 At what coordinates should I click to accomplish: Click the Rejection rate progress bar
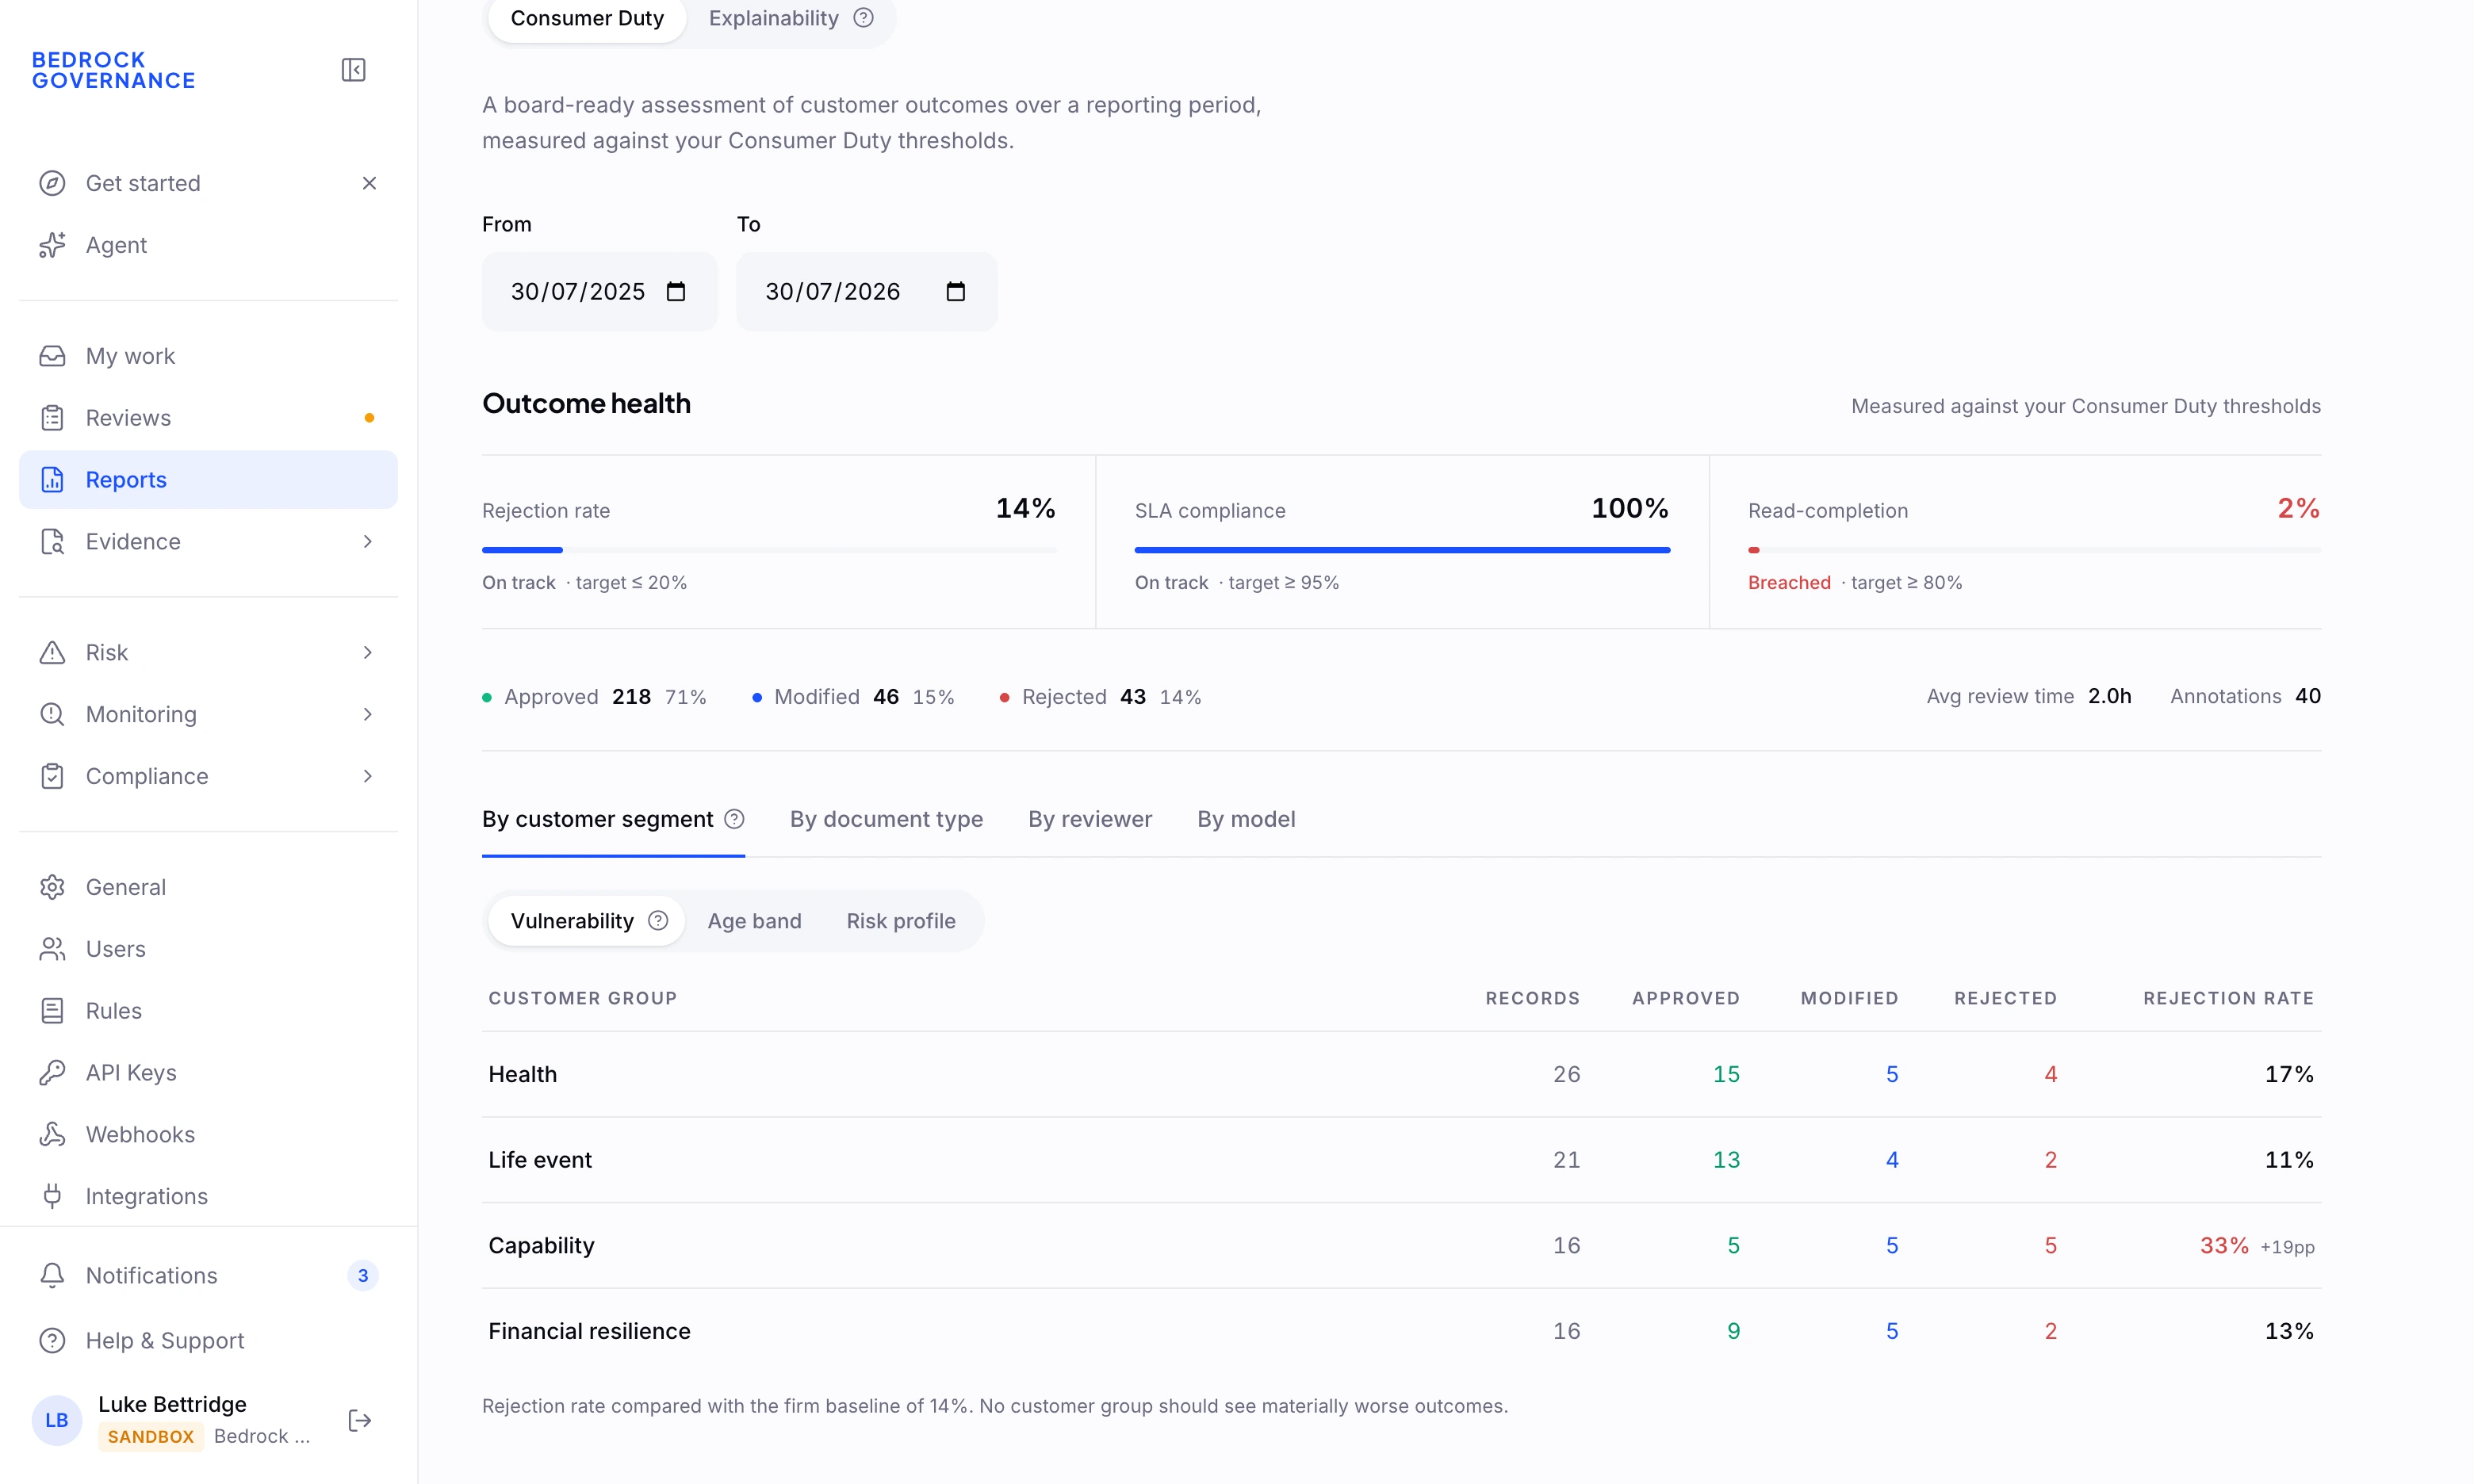[768, 550]
